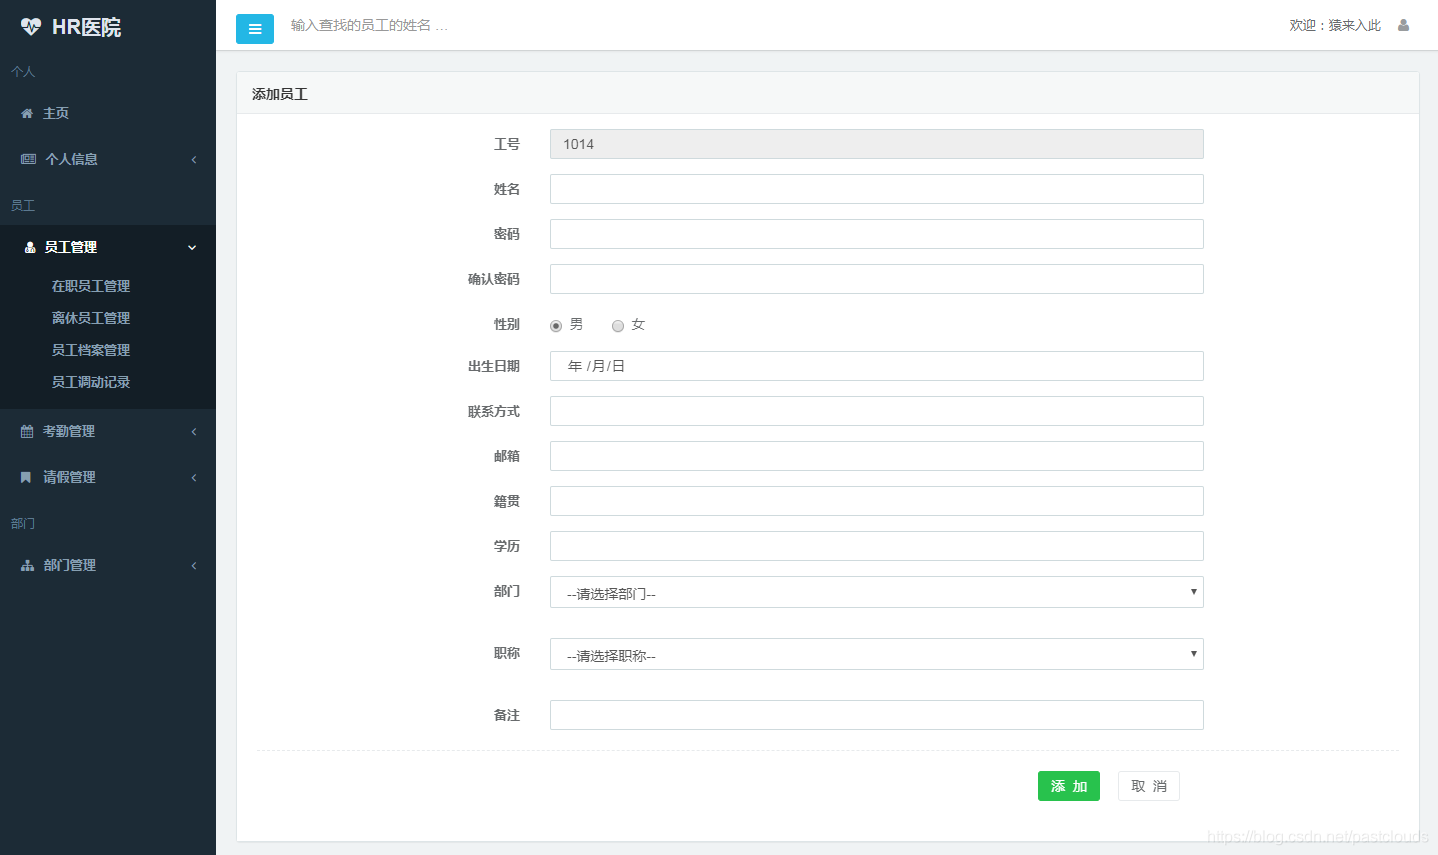The width and height of the screenshot is (1438, 855).
Task: Open 员工档案管理 submenu item
Action: pyautogui.click(x=91, y=350)
